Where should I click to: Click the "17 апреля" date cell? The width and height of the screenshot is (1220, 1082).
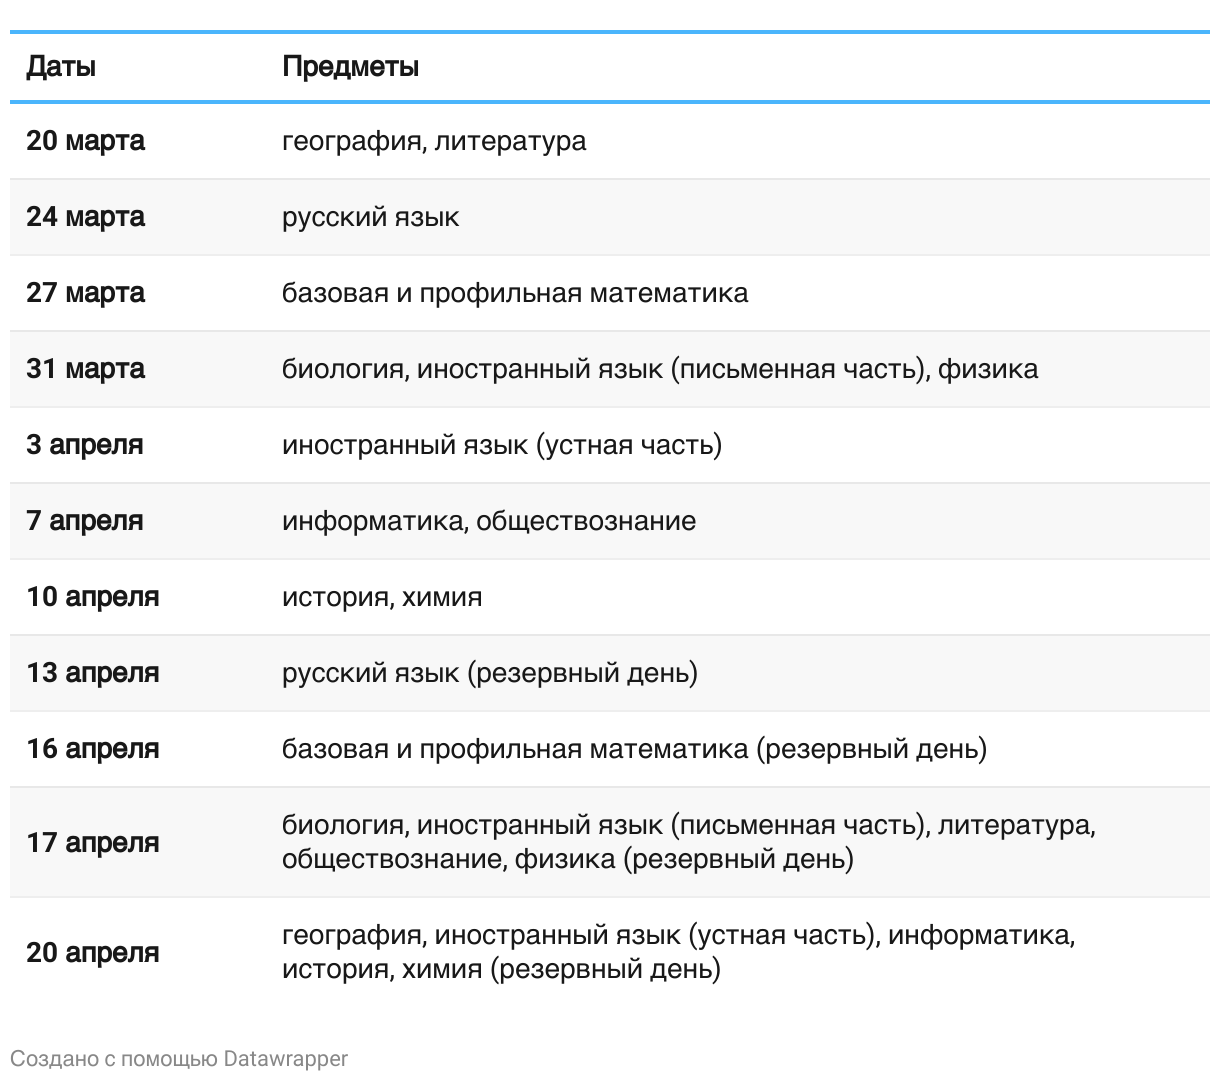click(92, 842)
